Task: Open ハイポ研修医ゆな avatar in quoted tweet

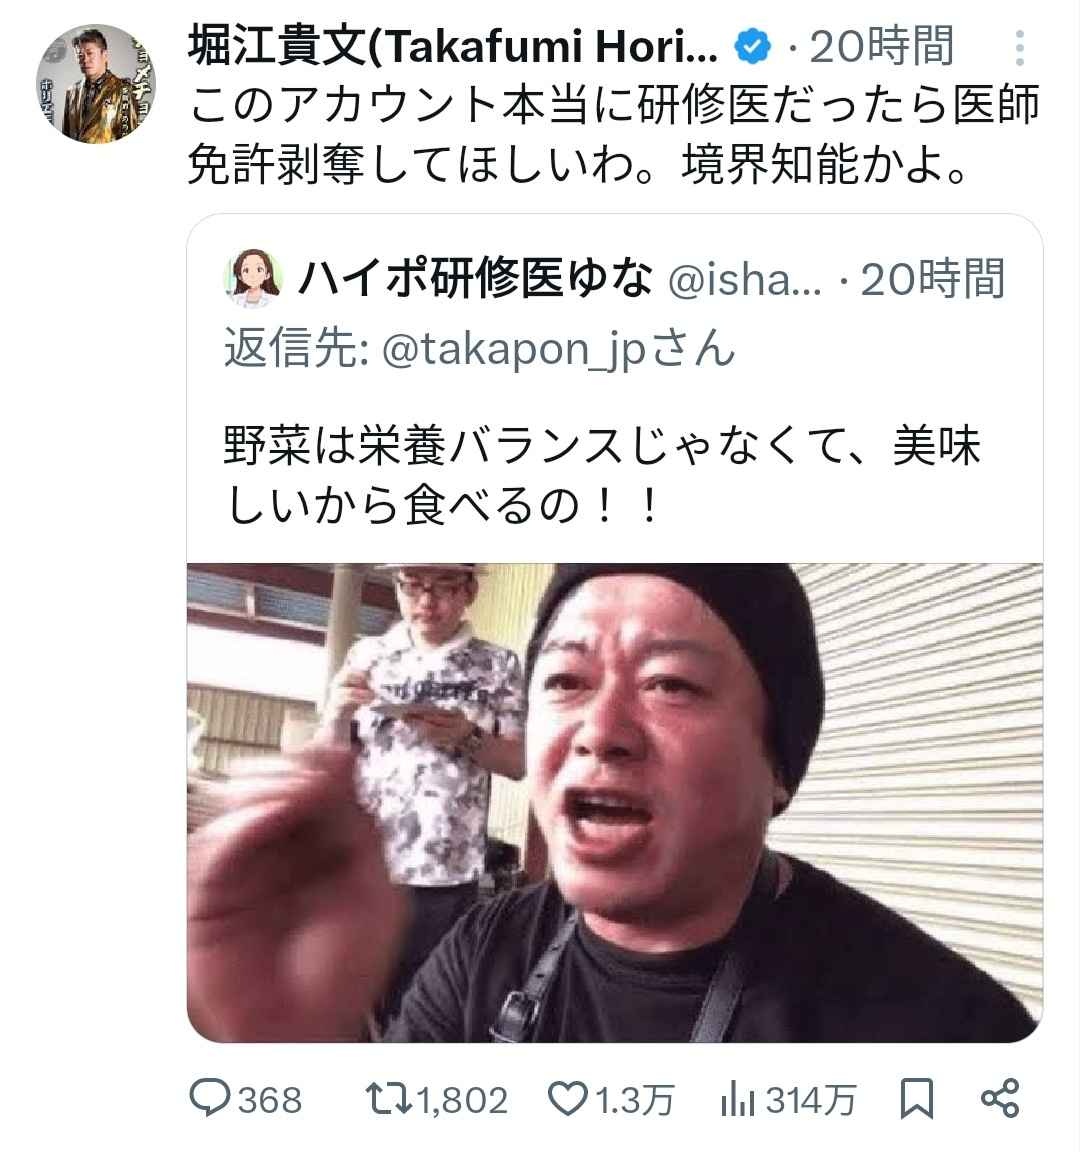Action: click(253, 278)
